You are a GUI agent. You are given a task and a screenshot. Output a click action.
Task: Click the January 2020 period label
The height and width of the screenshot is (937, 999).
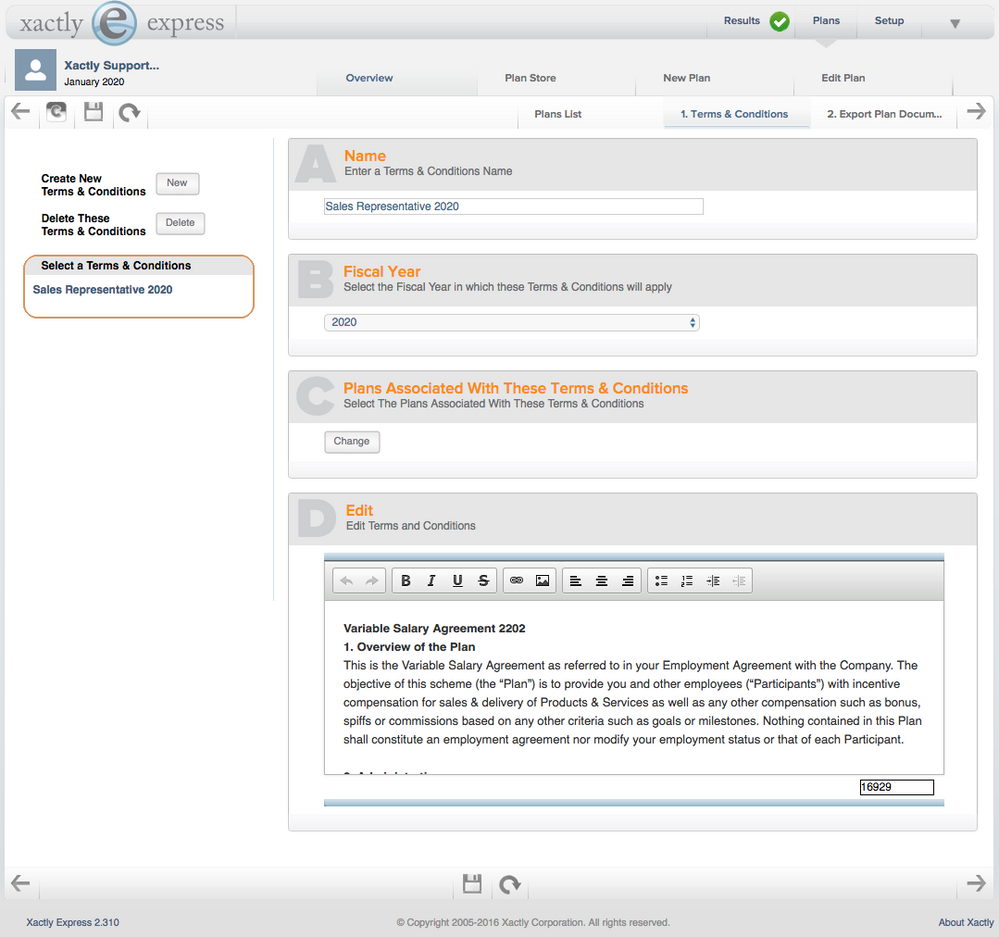(94, 82)
